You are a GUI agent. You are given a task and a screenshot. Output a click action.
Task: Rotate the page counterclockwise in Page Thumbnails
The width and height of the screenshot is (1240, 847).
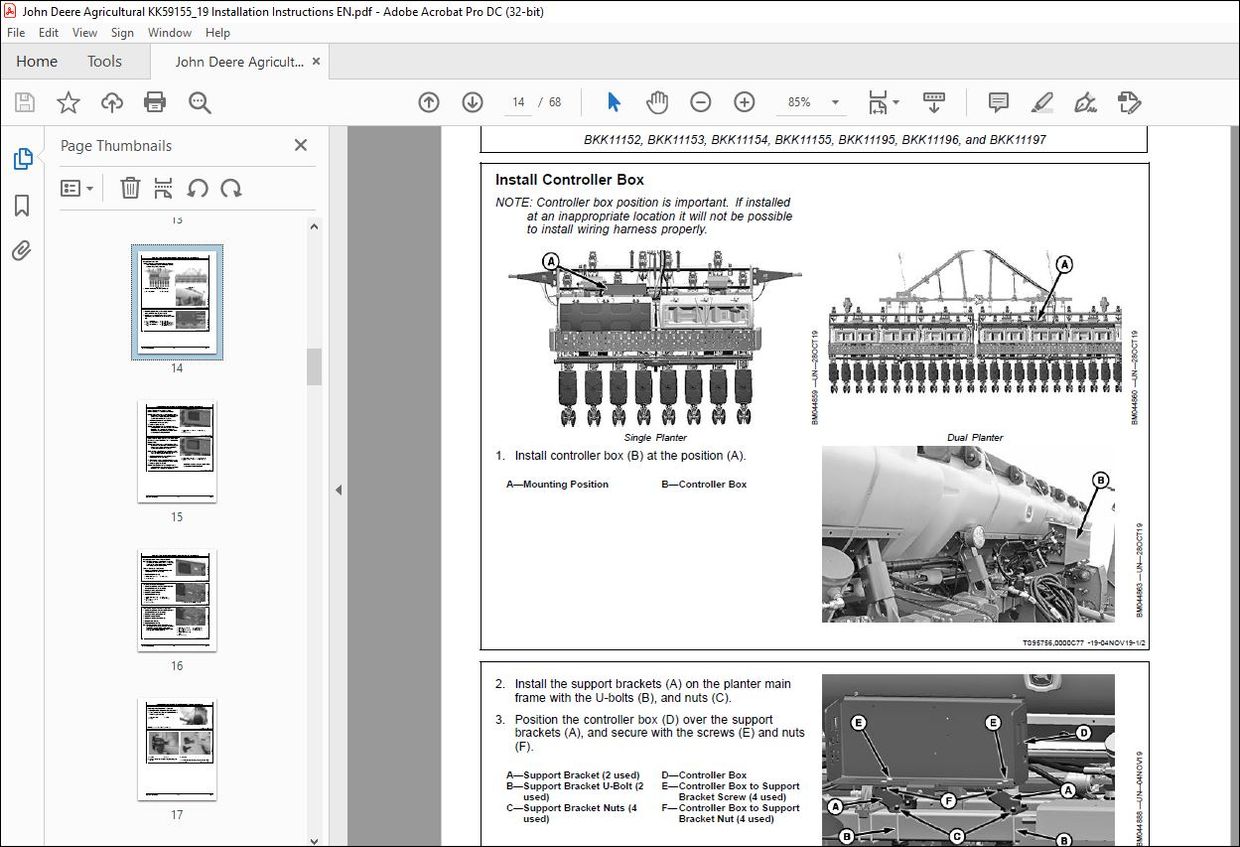tap(198, 188)
